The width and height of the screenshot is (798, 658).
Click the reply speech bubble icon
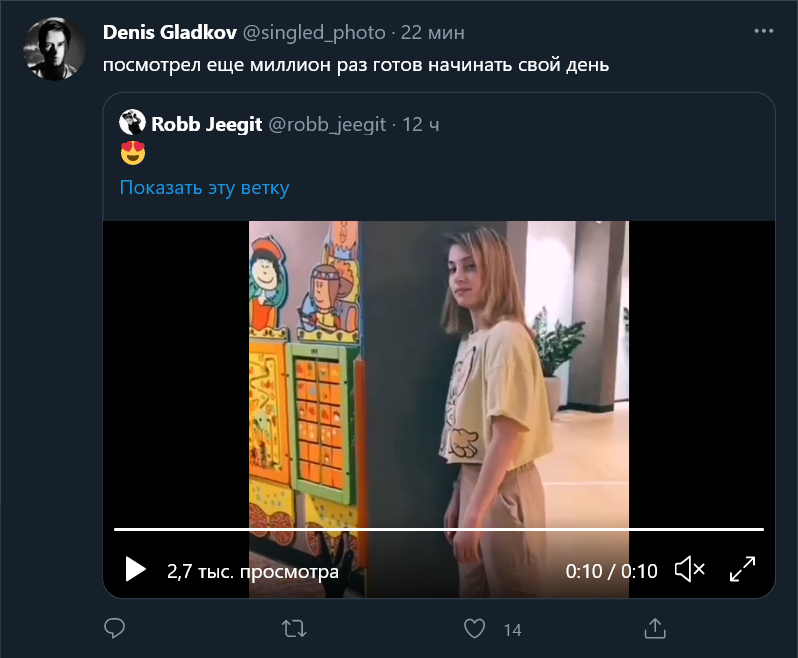click(115, 628)
